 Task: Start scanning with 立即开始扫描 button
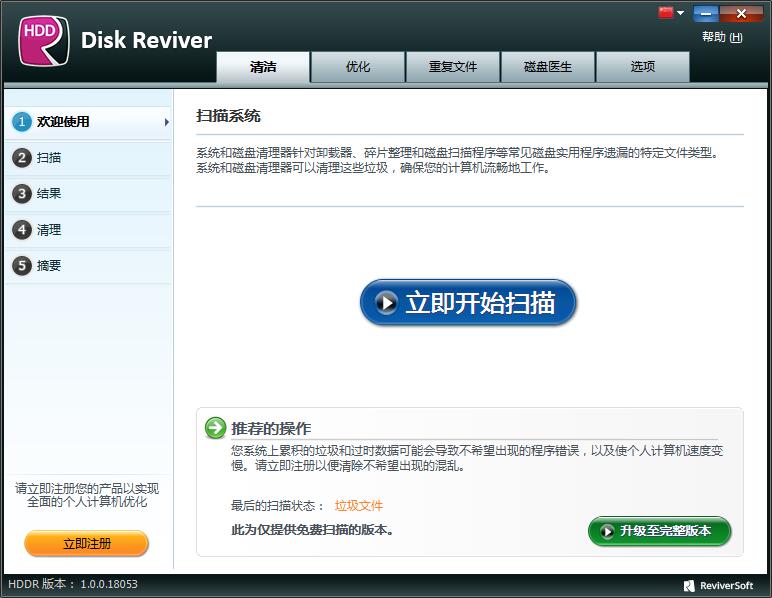[468, 303]
